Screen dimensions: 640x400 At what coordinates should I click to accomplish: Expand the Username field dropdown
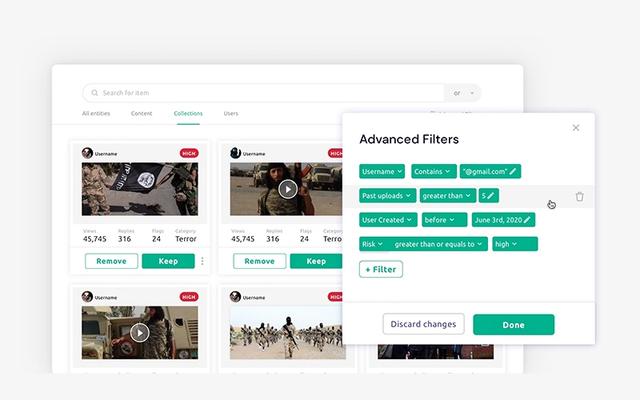(382, 172)
